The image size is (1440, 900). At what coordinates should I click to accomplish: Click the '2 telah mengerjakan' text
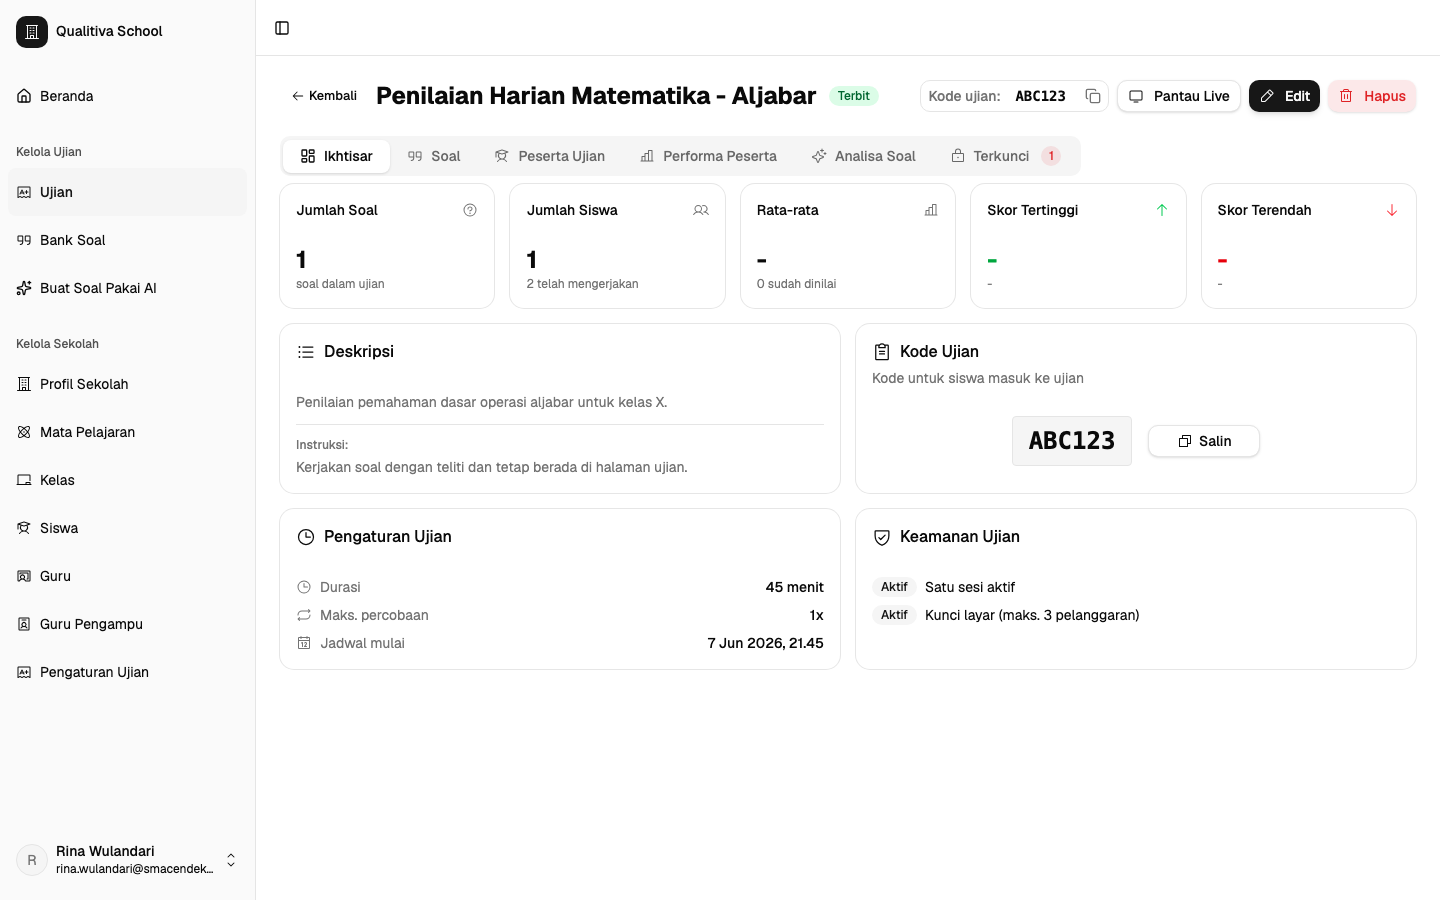tap(583, 284)
